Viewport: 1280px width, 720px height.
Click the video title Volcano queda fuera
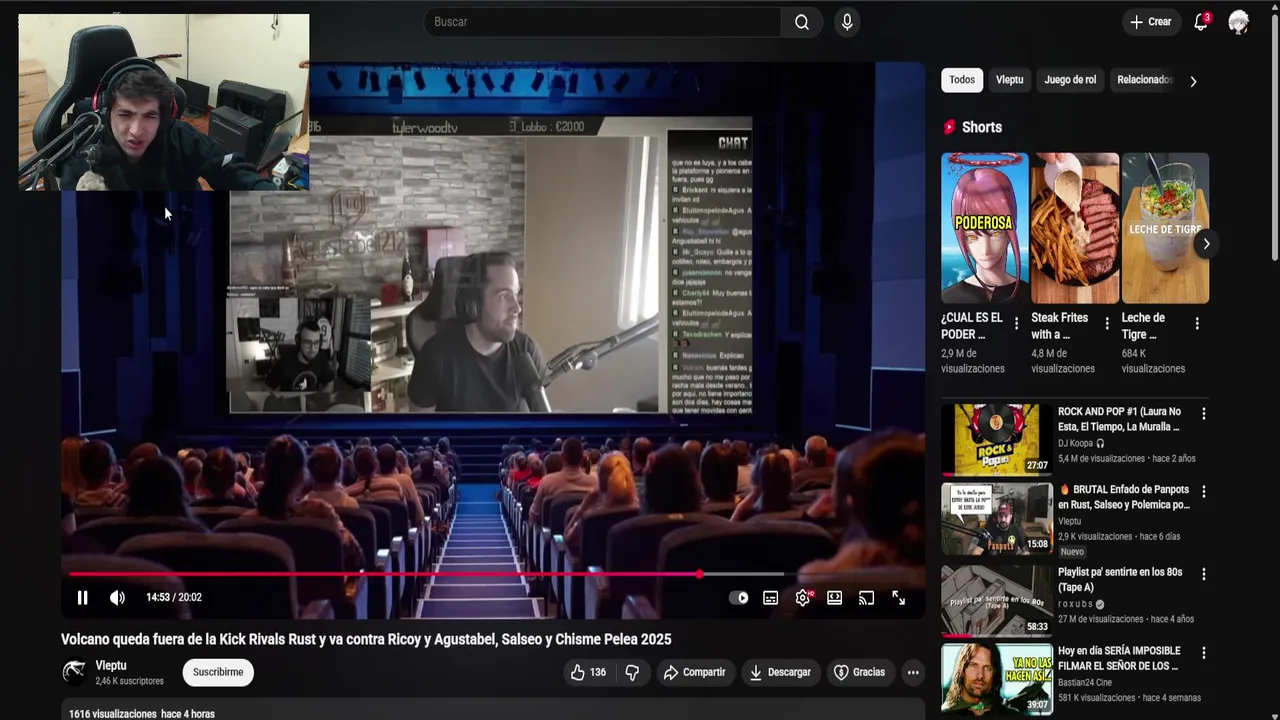pyautogui.click(x=366, y=639)
